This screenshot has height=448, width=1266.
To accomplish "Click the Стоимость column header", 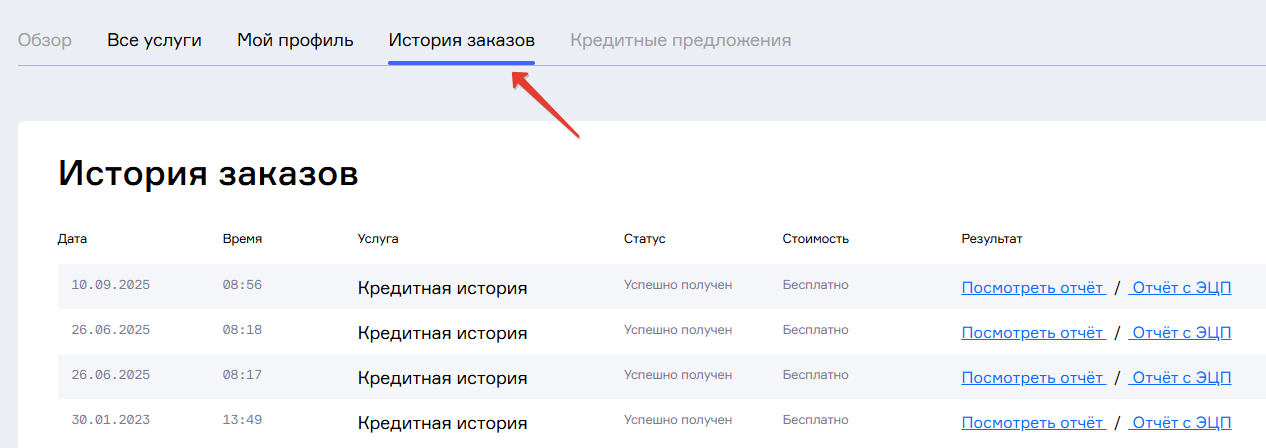I will click(816, 239).
